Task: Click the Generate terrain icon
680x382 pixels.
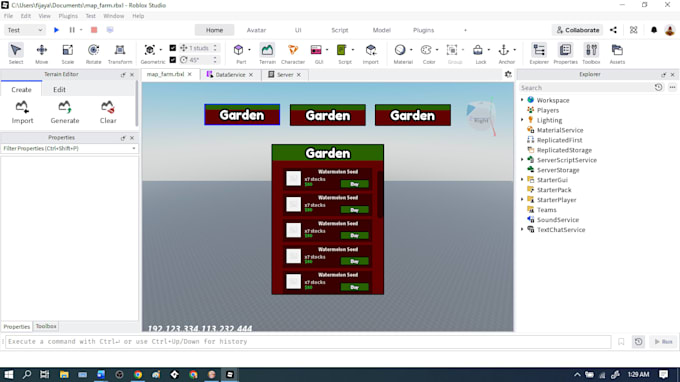Action: (x=65, y=112)
